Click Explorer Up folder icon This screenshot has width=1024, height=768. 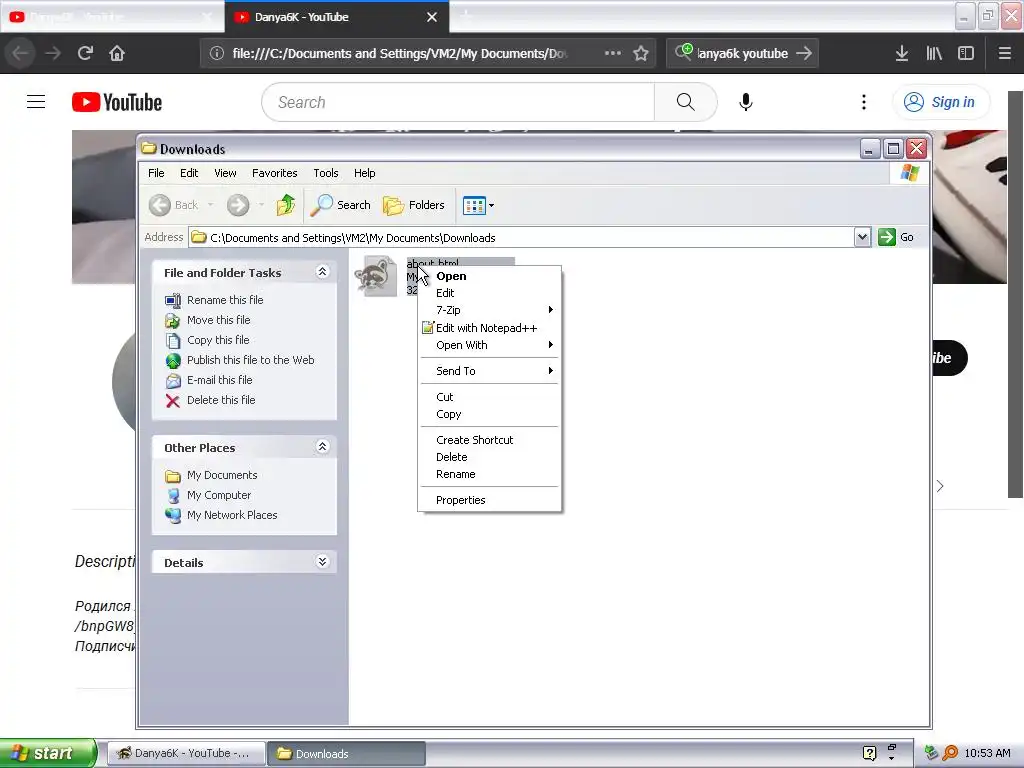(x=286, y=205)
